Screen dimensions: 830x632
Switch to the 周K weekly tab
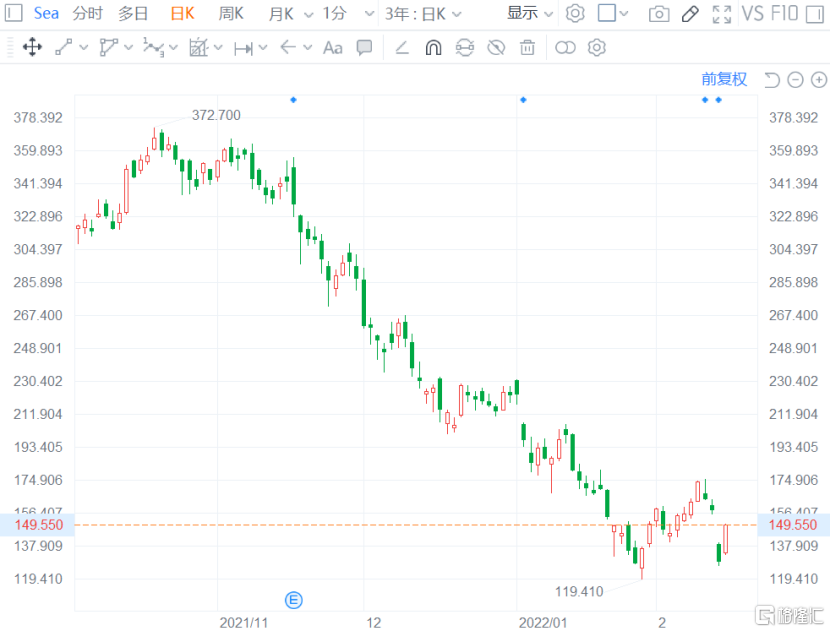pyautogui.click(x=231, y=14)
